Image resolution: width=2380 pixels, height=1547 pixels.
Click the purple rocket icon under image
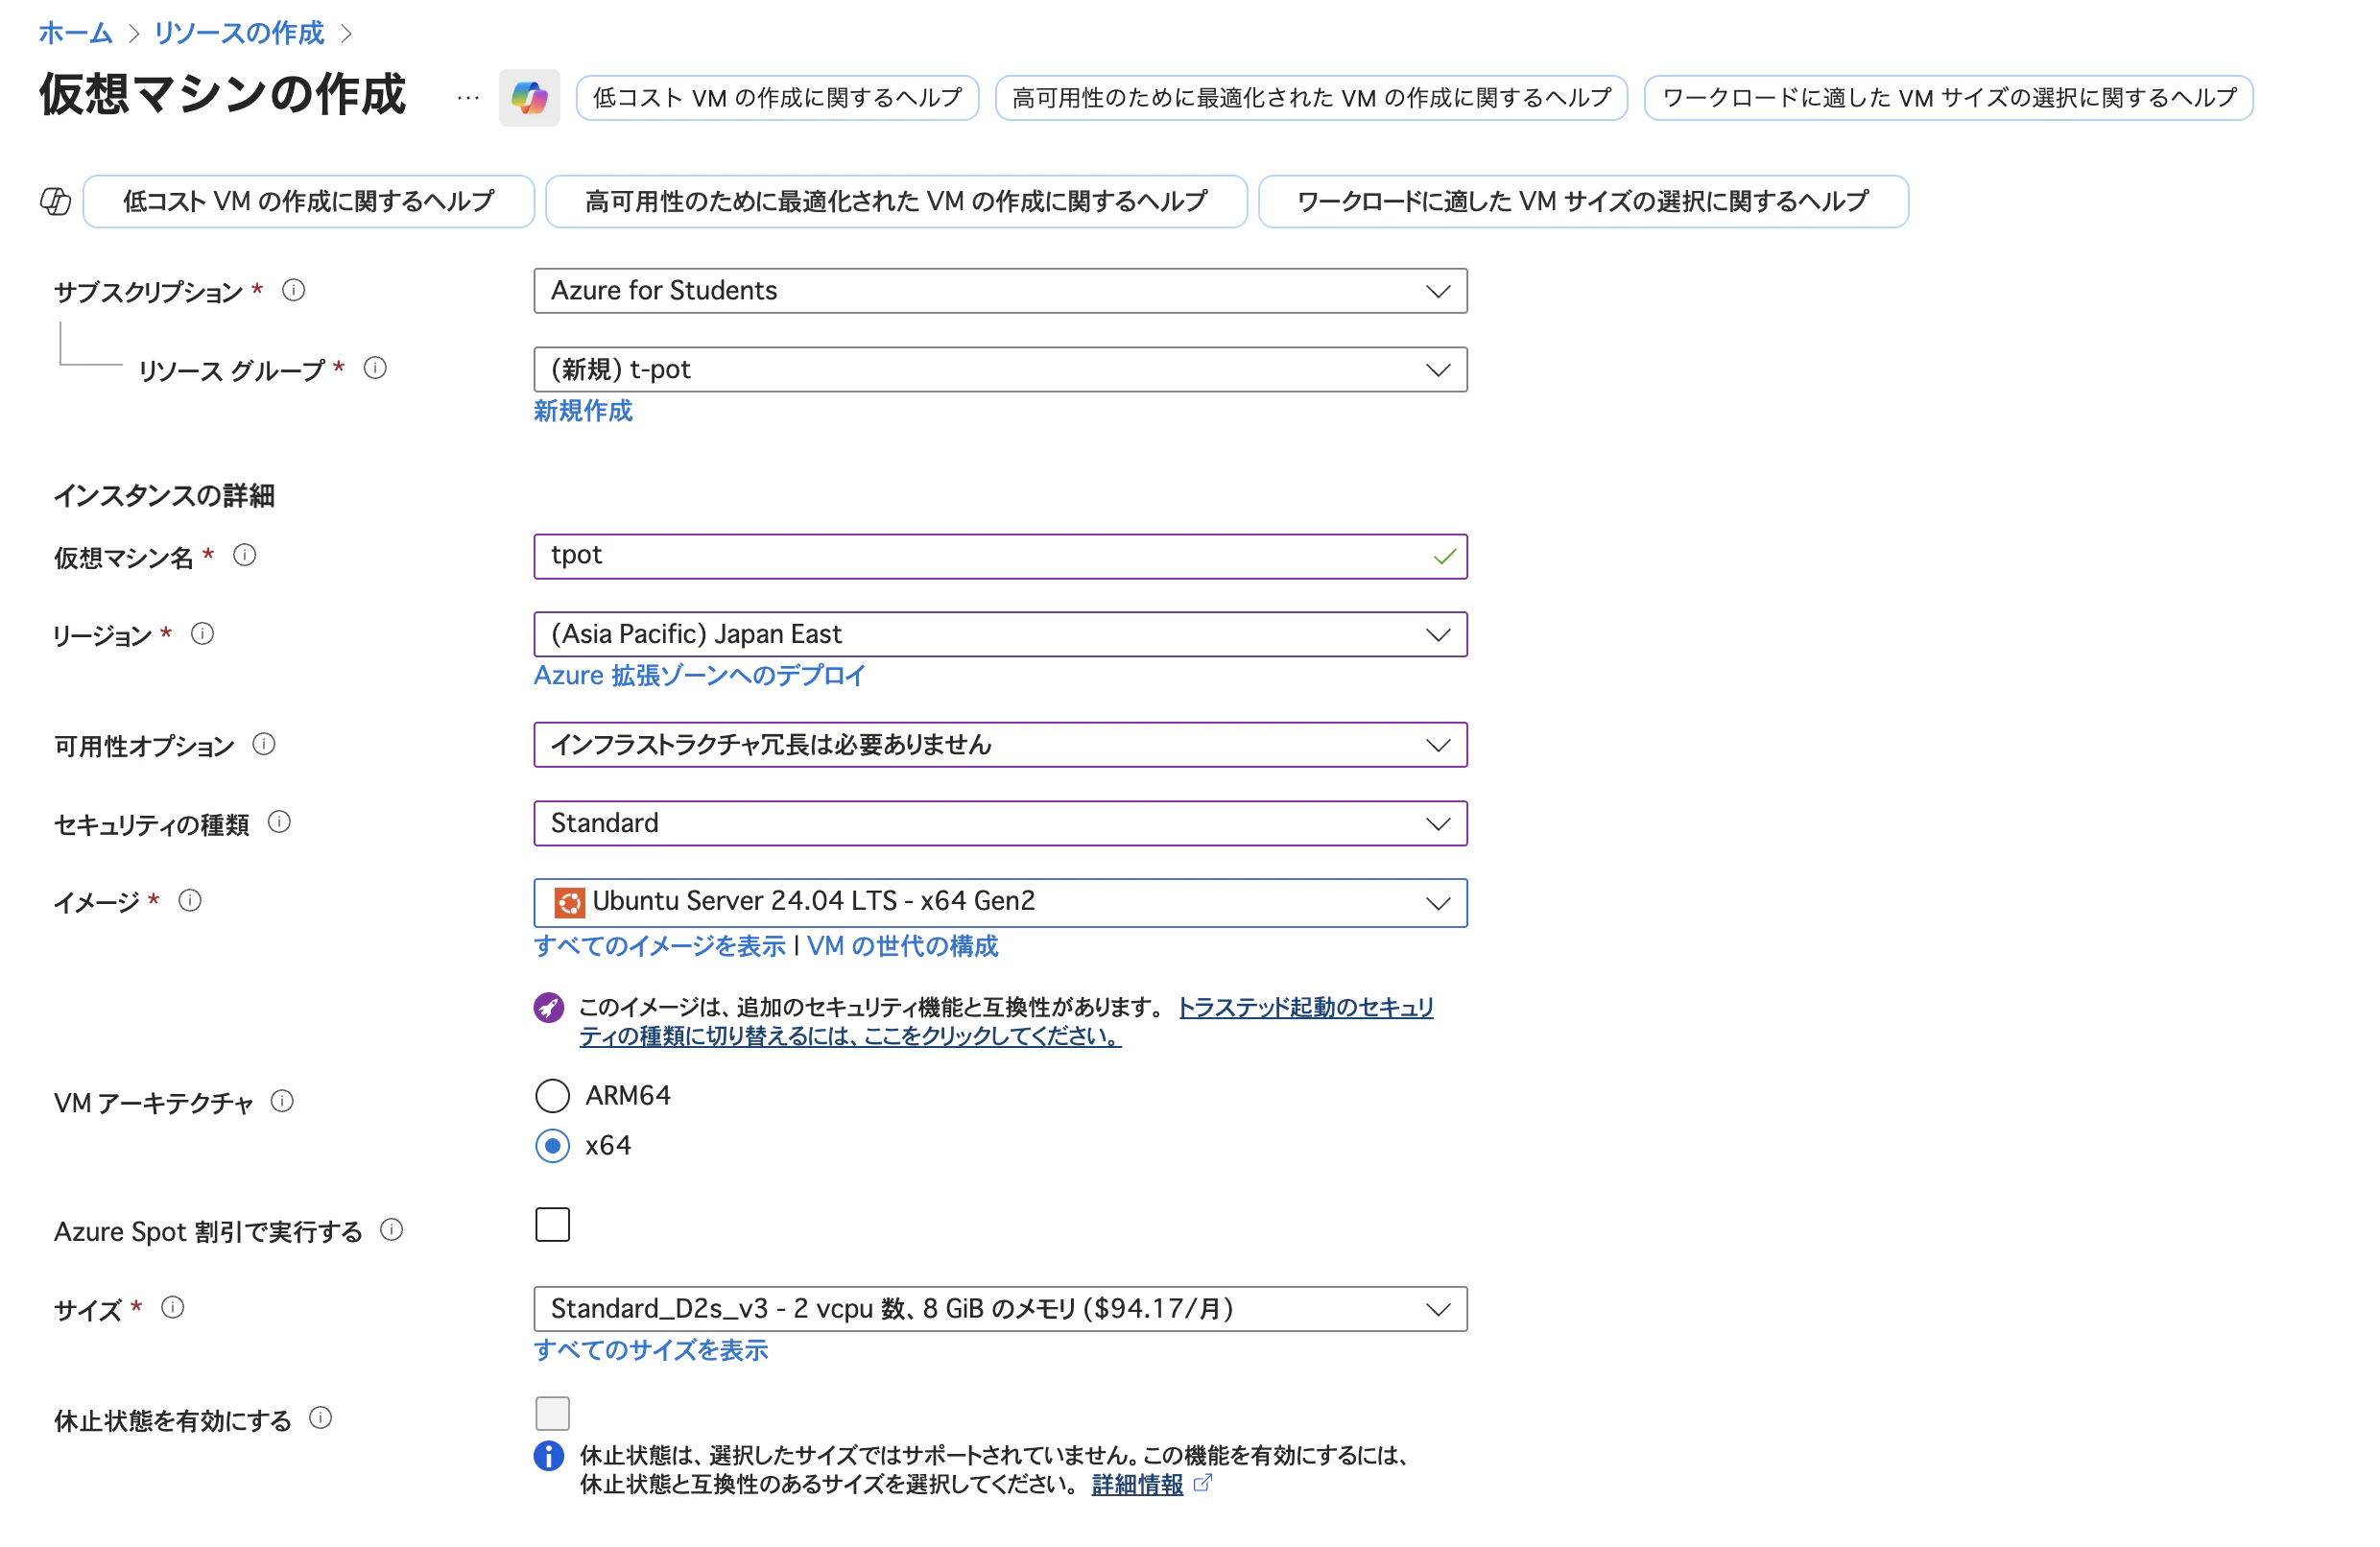pyautogui.click(x=549, y=1008)
